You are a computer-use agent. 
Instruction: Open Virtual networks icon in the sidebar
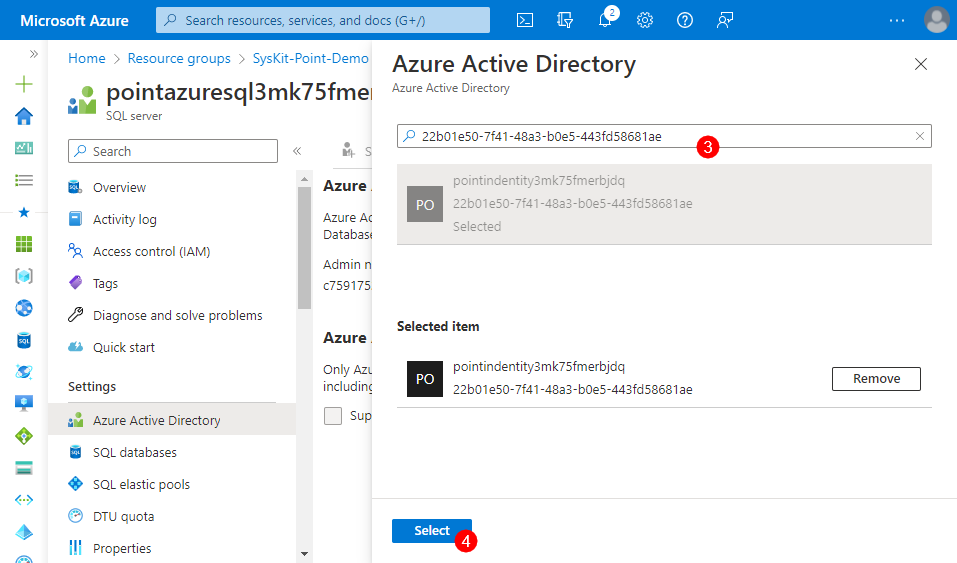24,500
